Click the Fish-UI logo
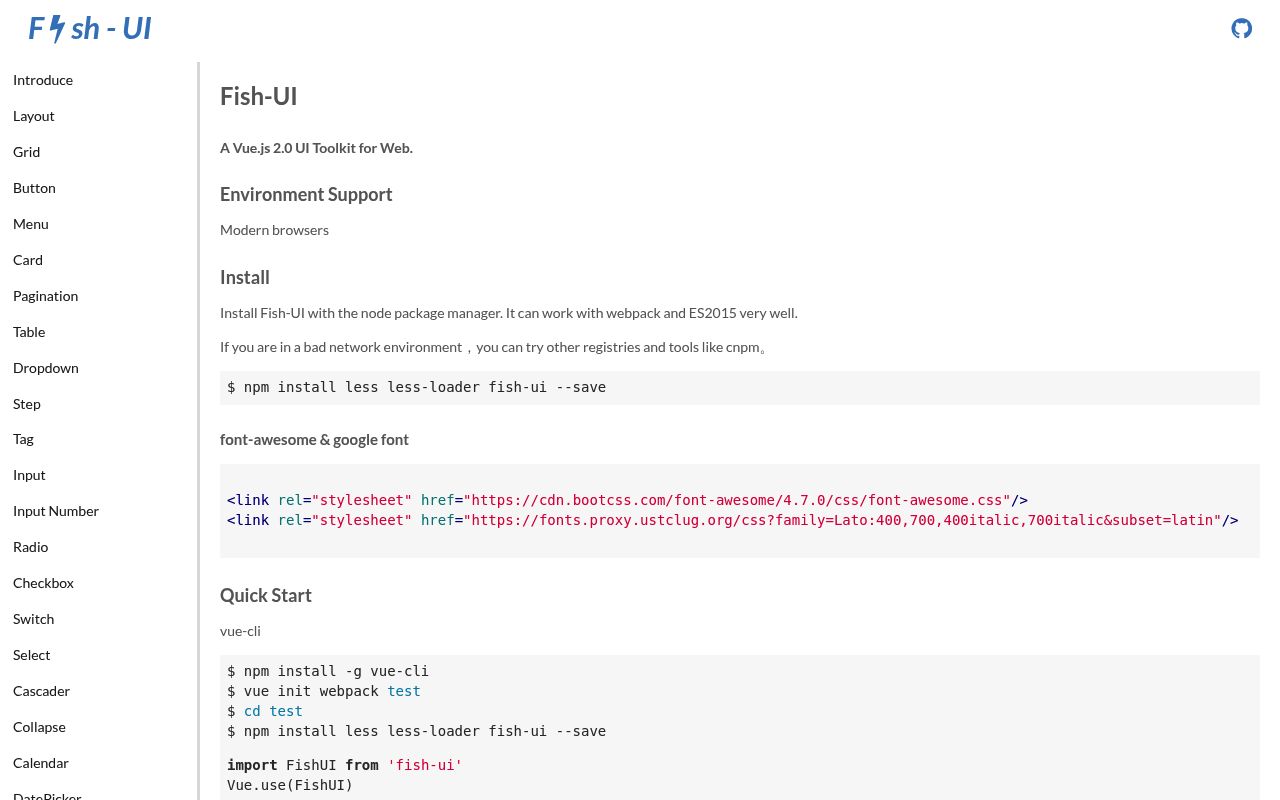Image resolution: width=1280 pixels, height=800 pixels. 90,28
